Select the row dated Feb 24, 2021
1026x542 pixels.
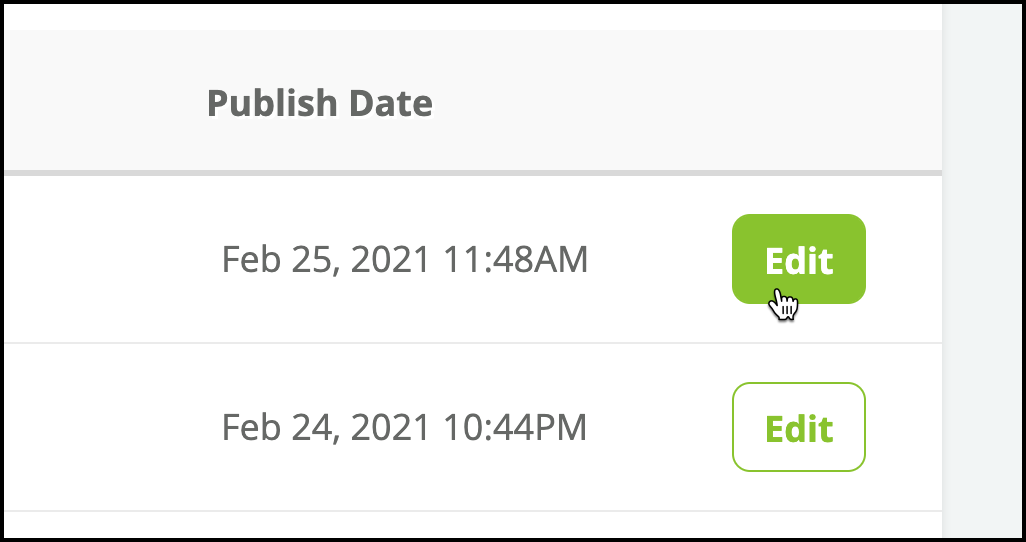(473, 427)
